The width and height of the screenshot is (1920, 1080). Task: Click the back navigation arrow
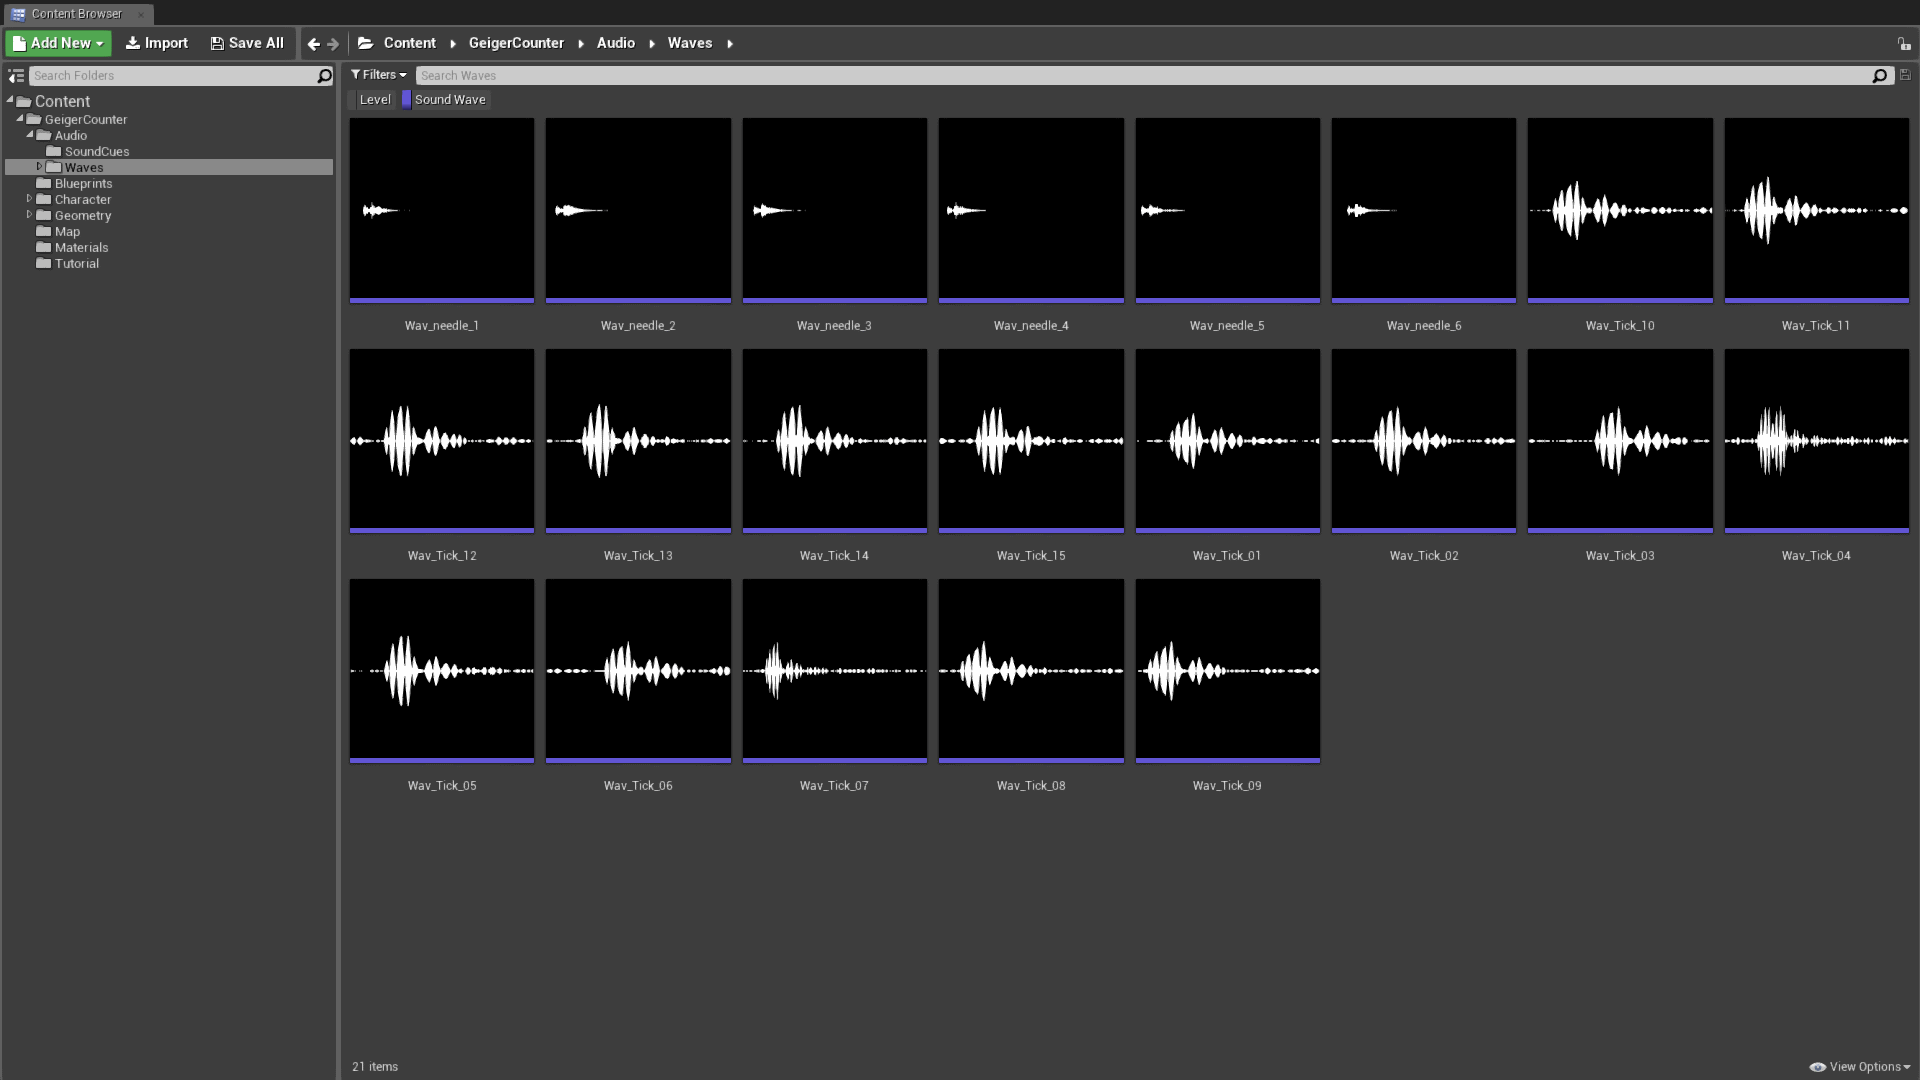click(313, 44)
